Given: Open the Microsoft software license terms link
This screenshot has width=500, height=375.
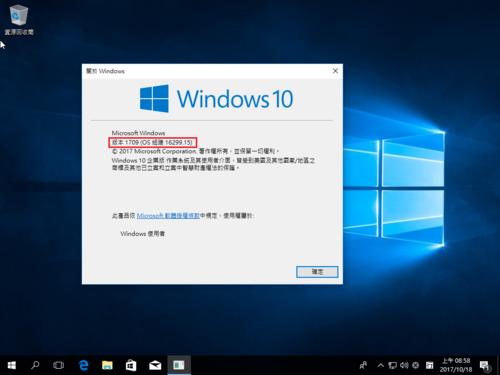Looking at the screenshot, I should 168,216.
